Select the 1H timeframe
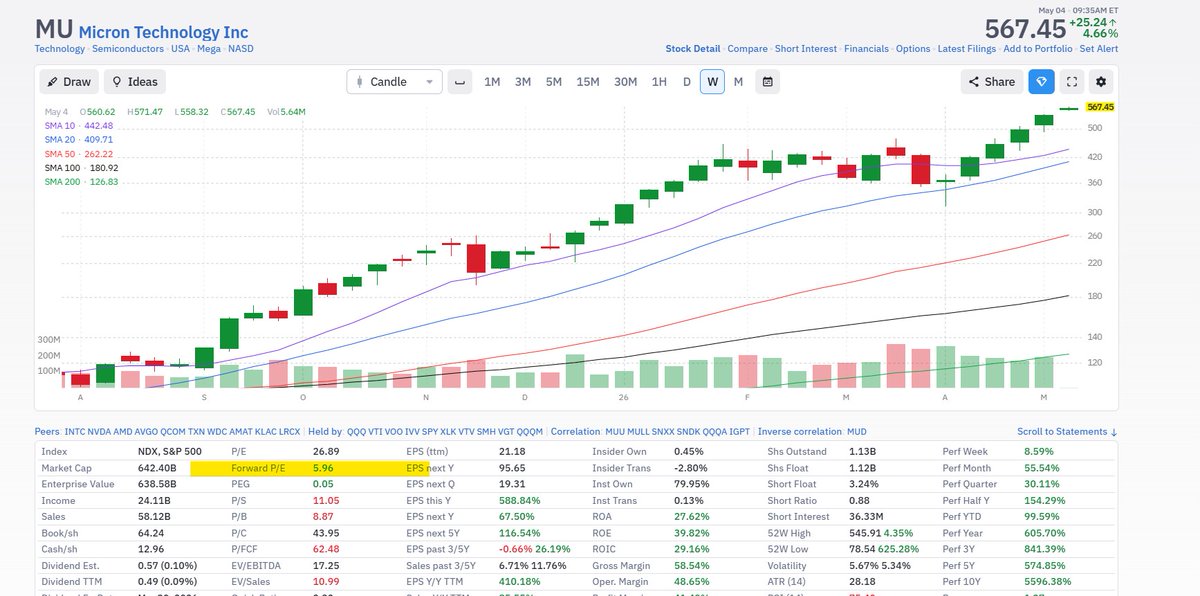This screenshot has width=1200, height=596. click(659, 82)
